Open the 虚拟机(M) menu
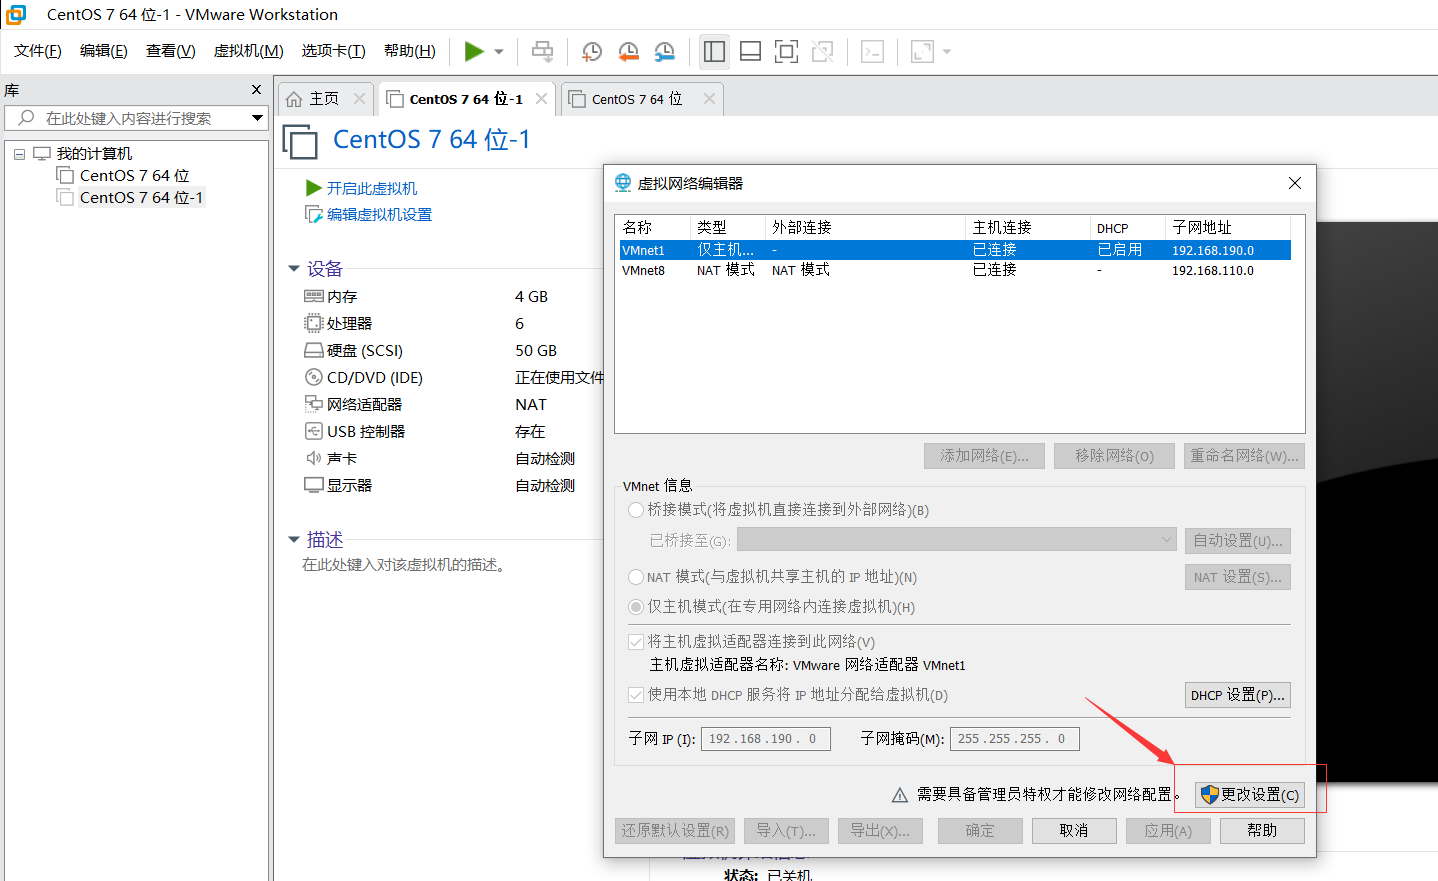1438x881 pixels. pos(248,51)
